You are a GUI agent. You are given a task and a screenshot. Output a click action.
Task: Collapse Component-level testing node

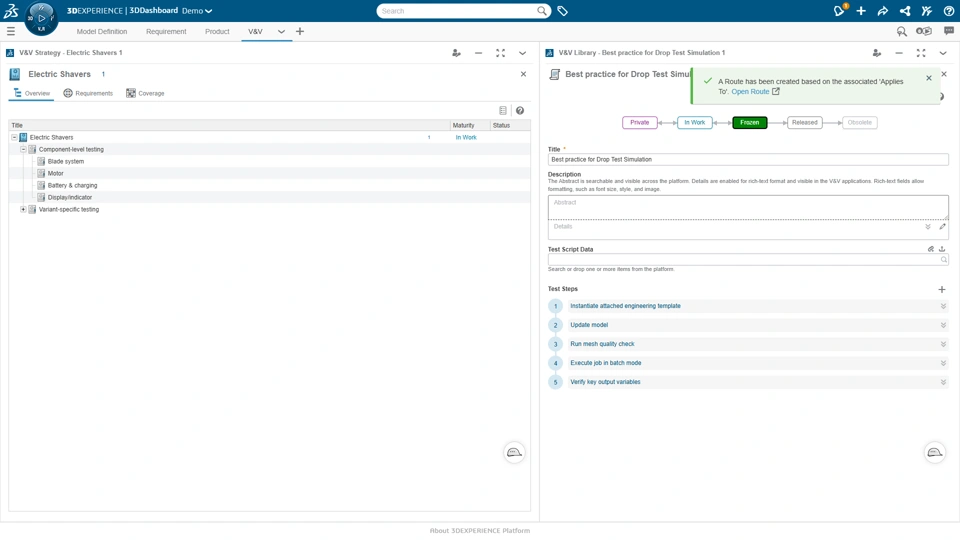pos(23,149)
